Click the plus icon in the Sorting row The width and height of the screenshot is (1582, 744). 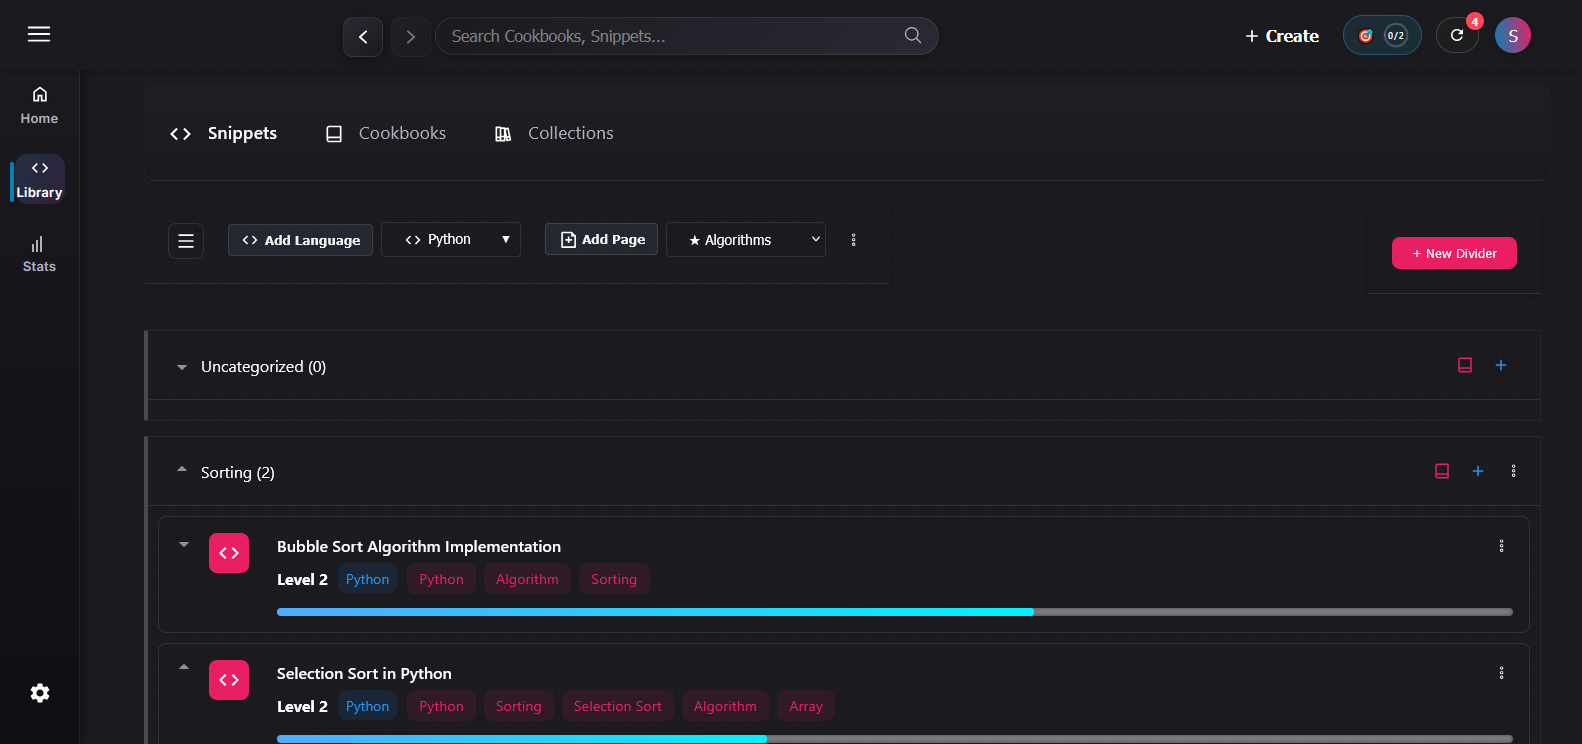click(x=1478, y=471)
